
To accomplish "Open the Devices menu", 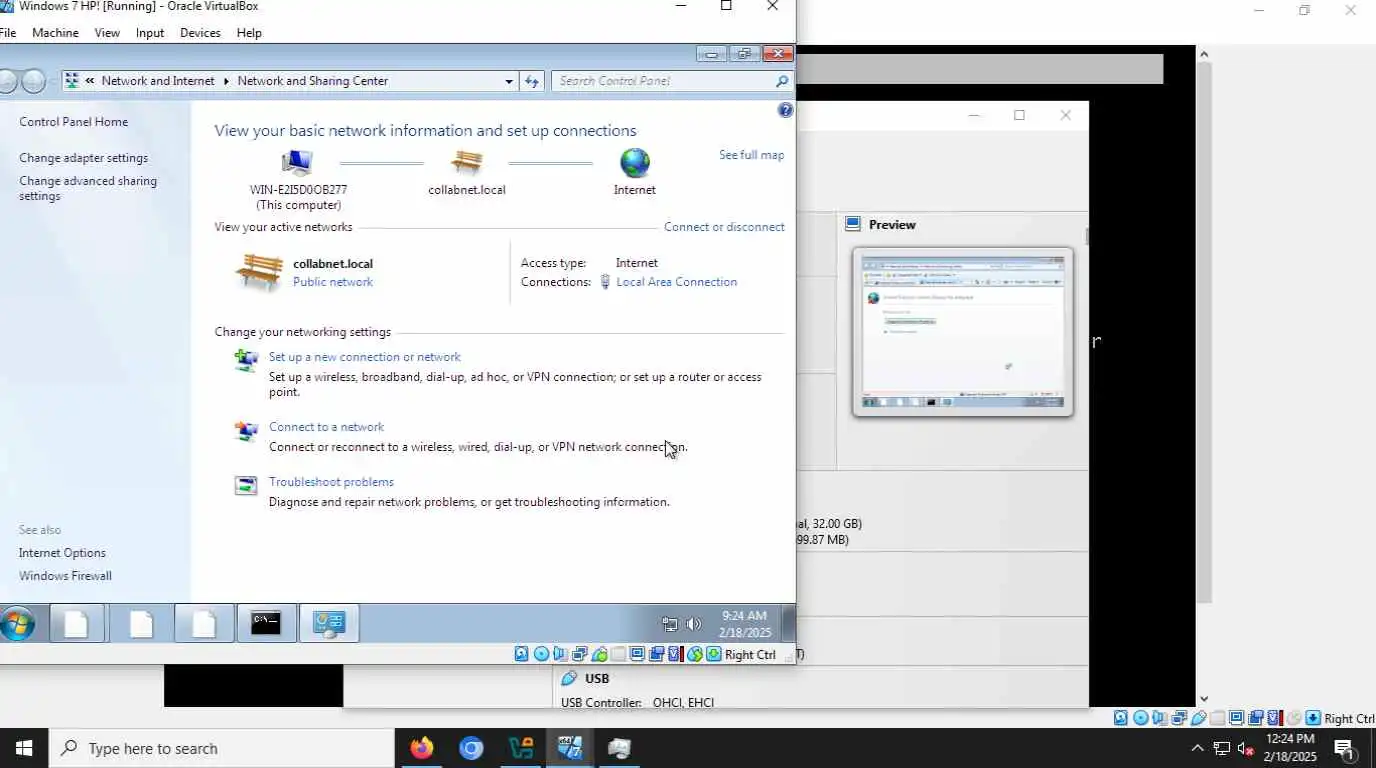I will 200,33.
